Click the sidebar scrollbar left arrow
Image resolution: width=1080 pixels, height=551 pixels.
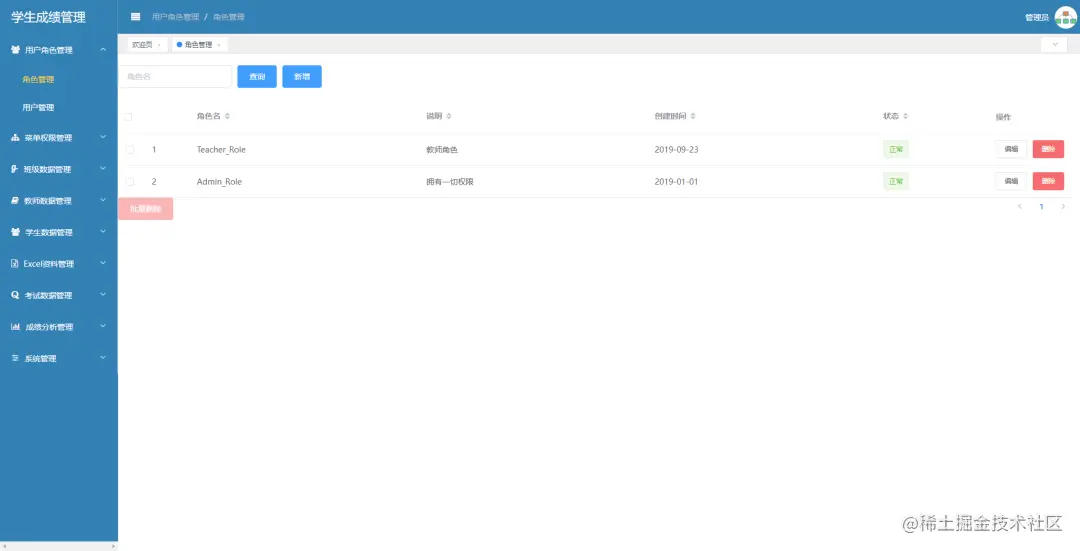[x=3, y=546]
